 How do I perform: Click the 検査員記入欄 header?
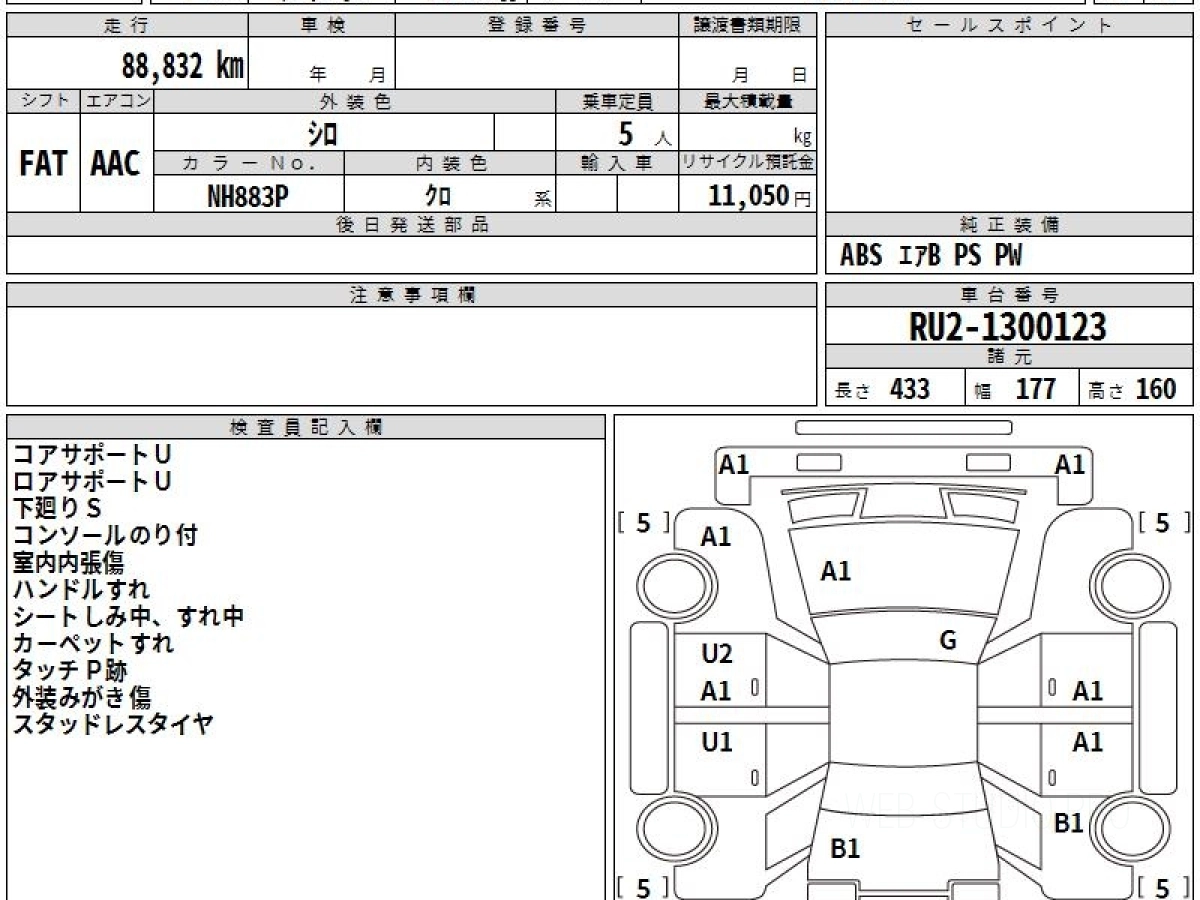point(306,427)
